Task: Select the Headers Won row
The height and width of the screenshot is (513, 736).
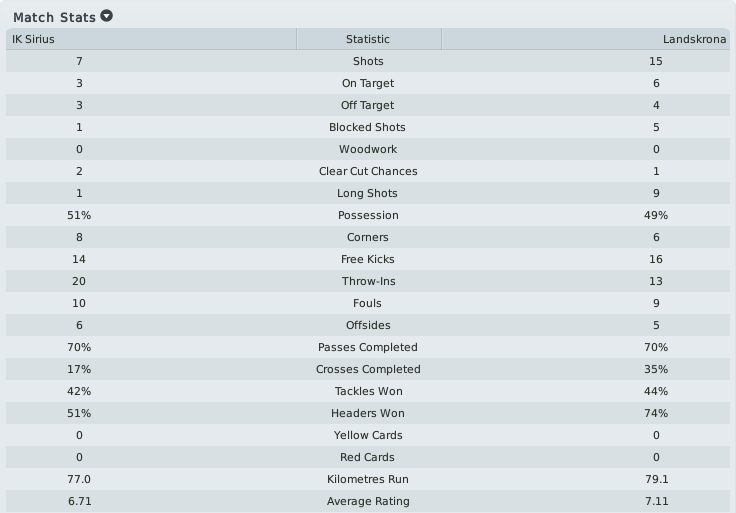Action: (x=368, y=413)
